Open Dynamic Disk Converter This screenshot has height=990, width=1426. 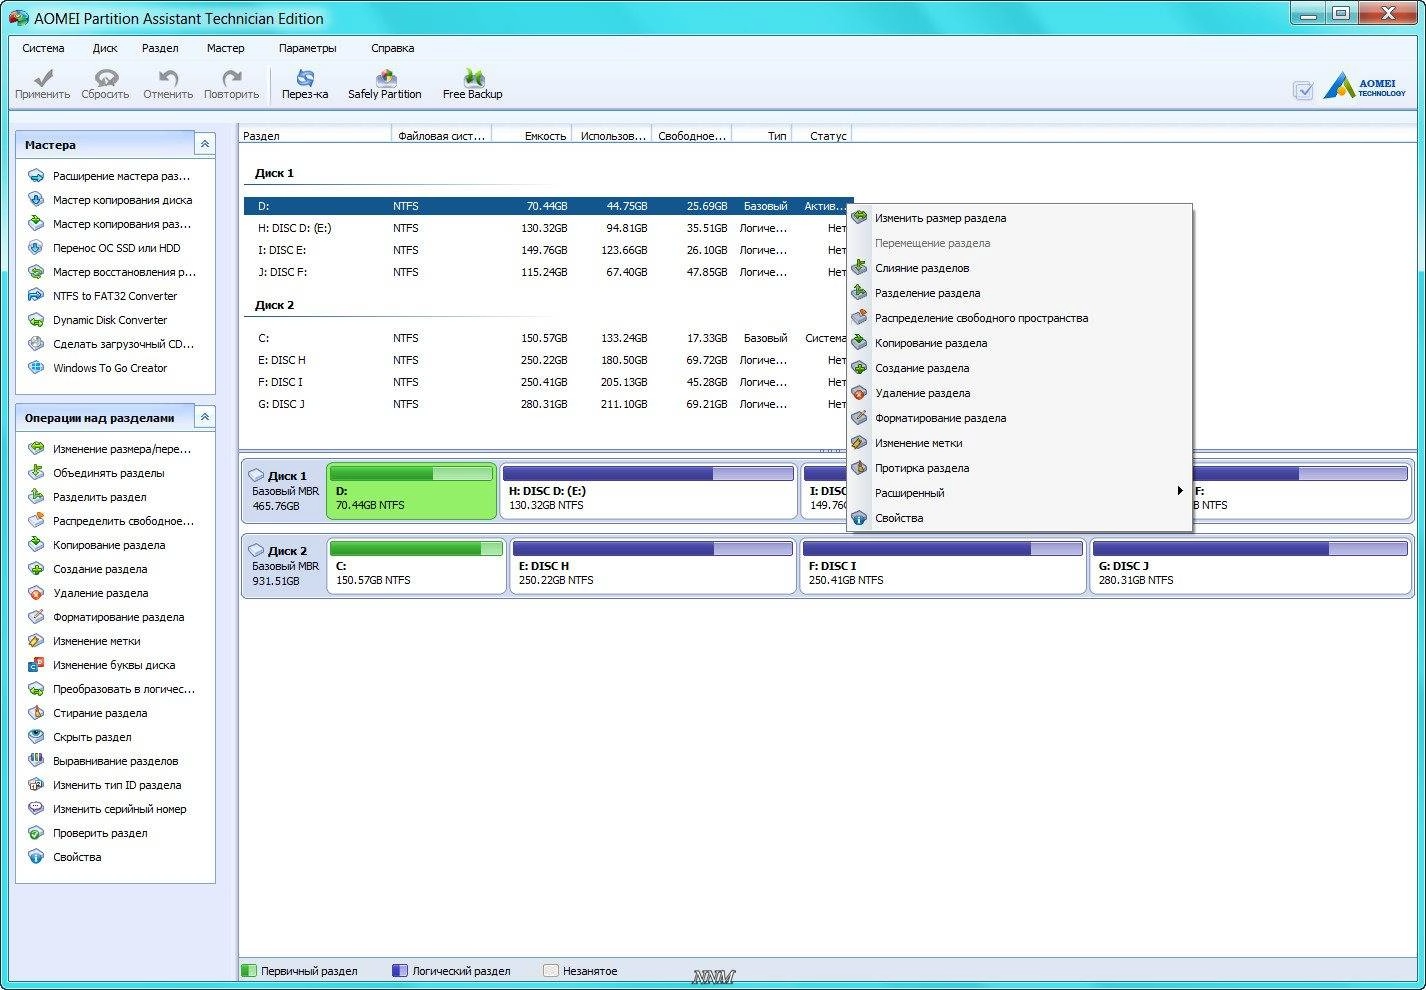pyautogui.click(x=110, y=320)
